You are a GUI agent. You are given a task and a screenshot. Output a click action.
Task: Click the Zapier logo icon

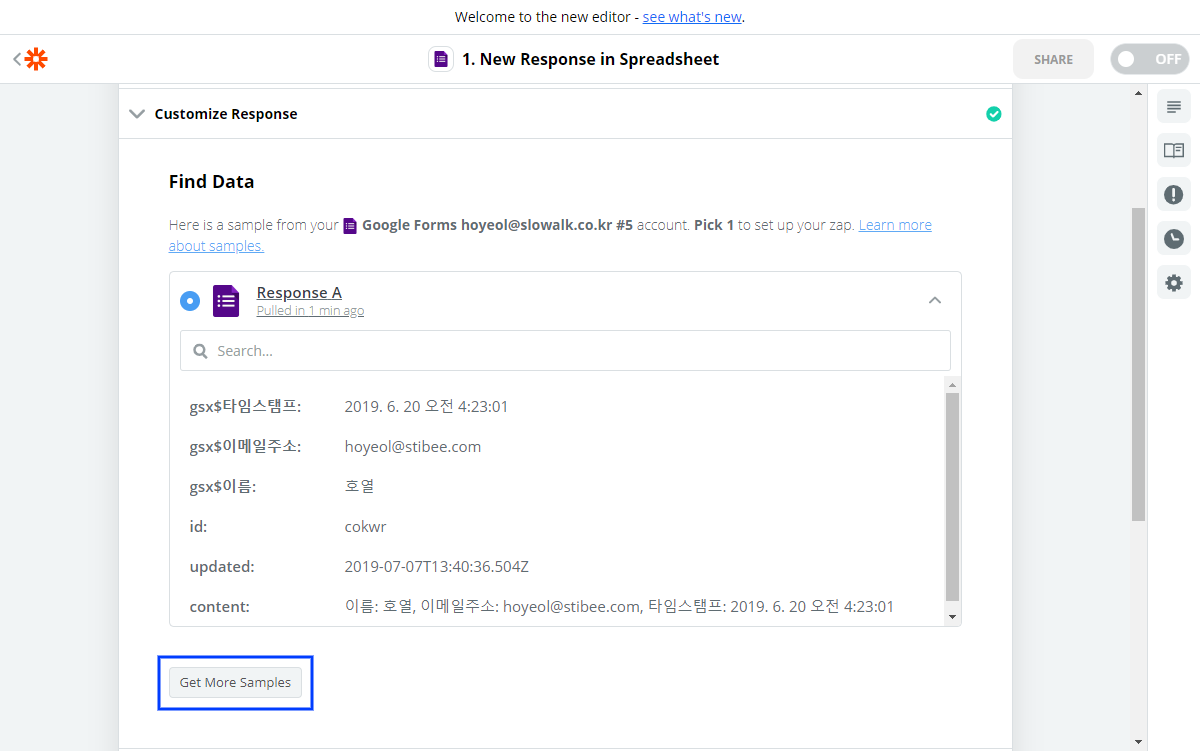(36, 59)
